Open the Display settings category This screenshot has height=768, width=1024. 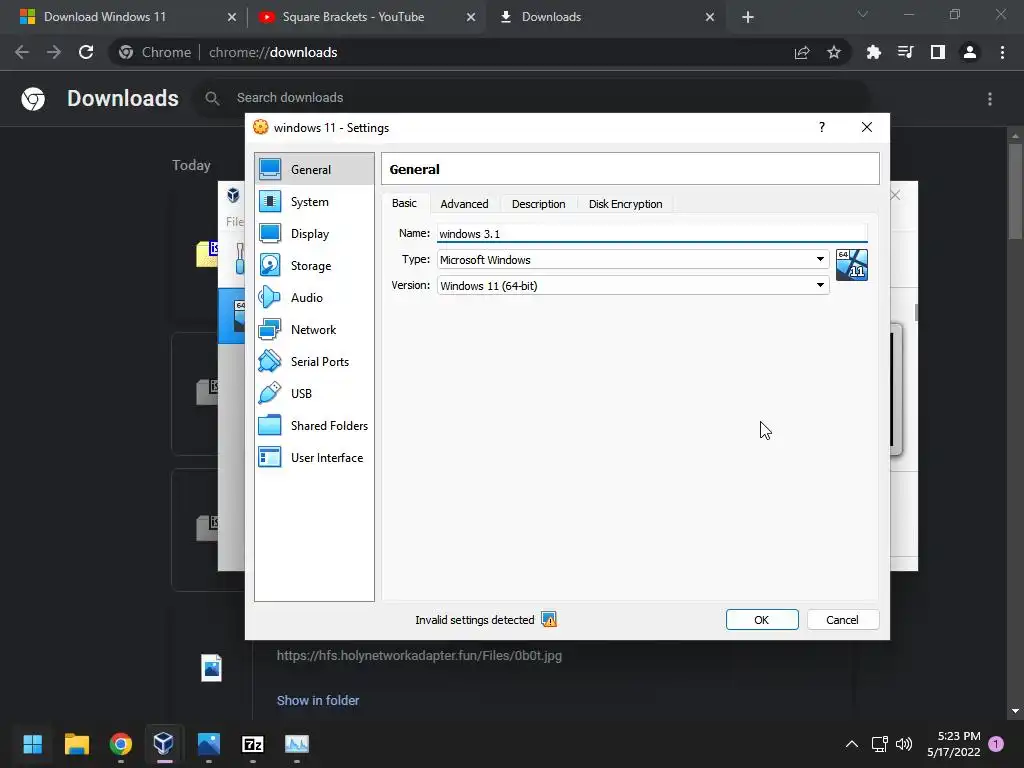coord(314,234)
